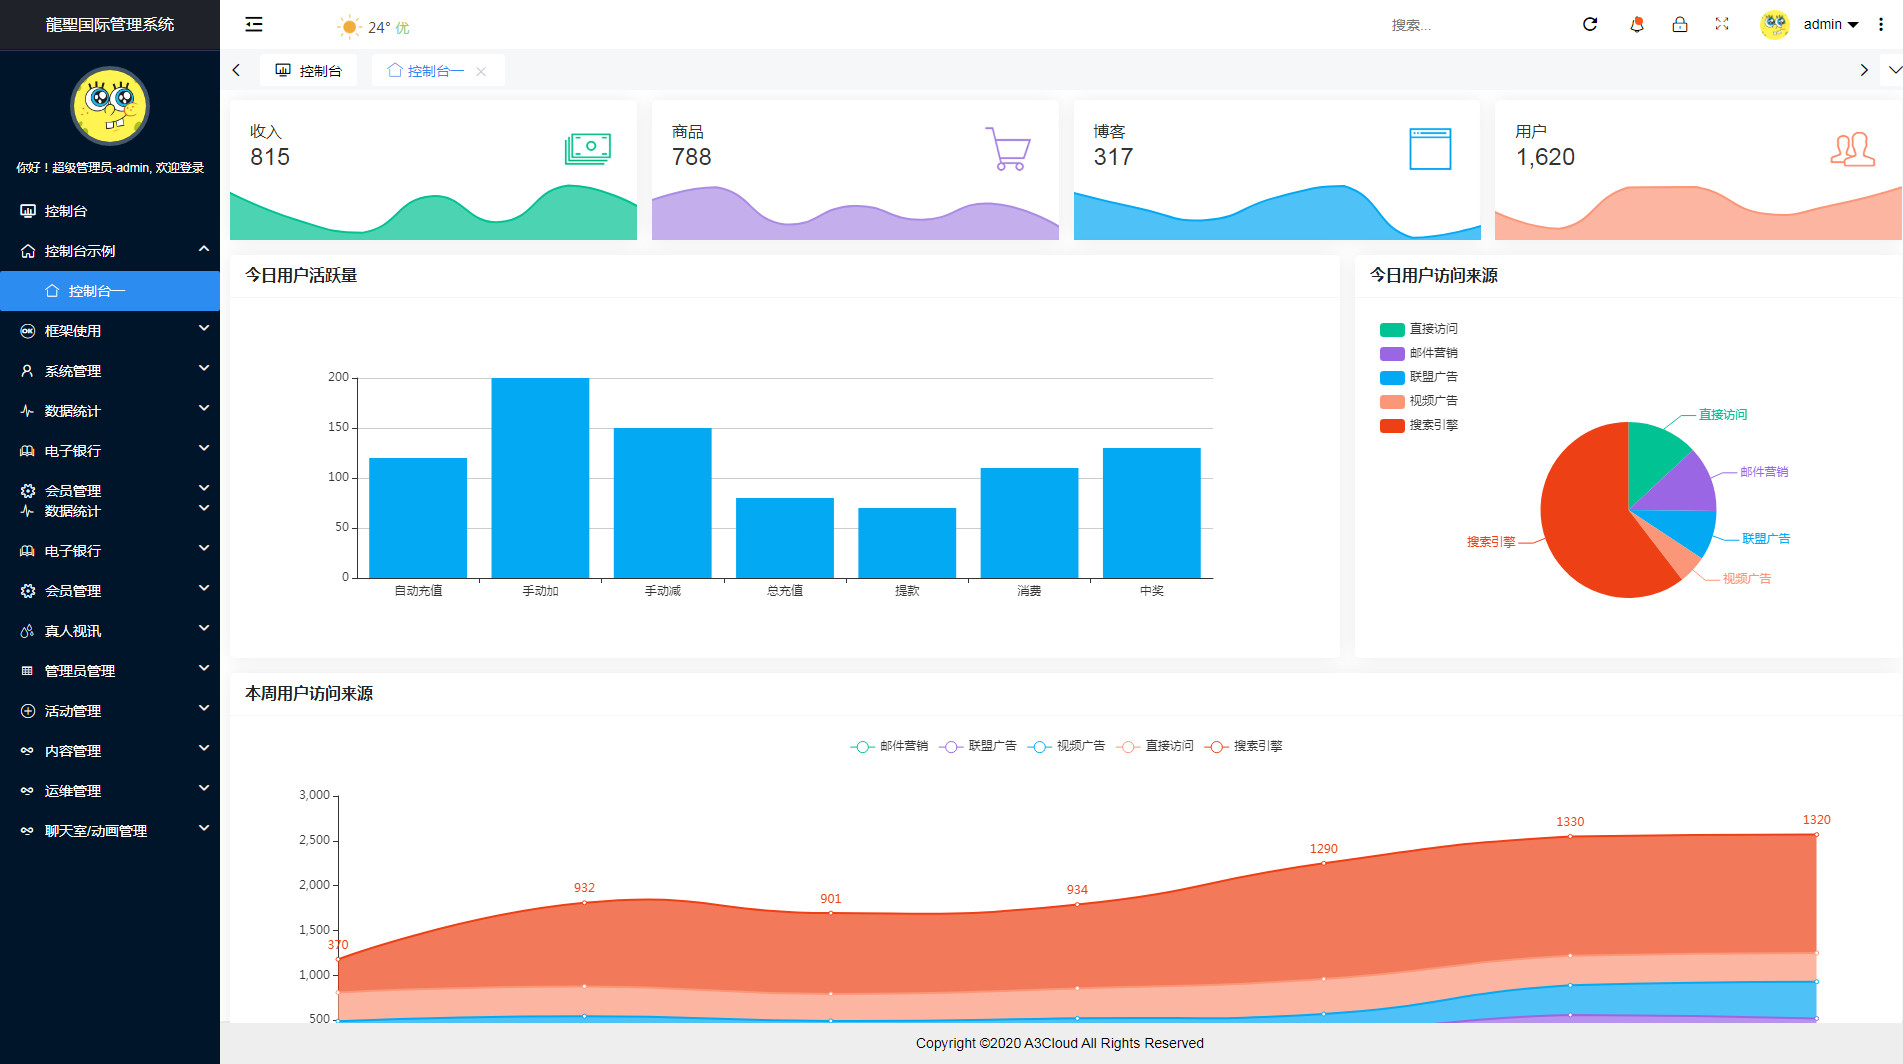Screen dimensions: 1903x1064
Task: Switch to the 控制台 tab
Action: tap(309, 71)
